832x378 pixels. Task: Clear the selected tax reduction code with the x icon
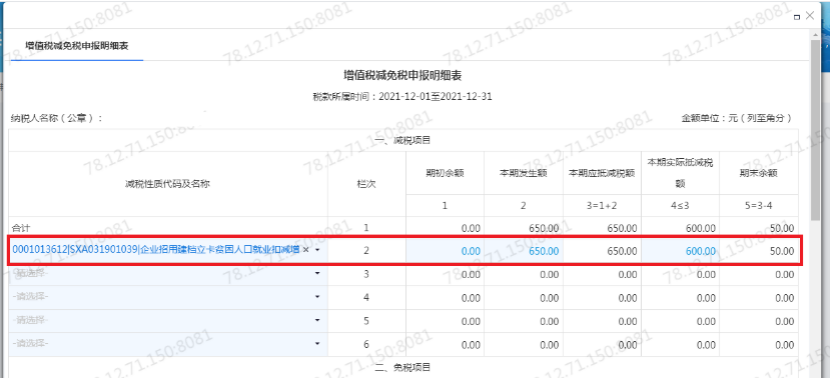[306, 250]
